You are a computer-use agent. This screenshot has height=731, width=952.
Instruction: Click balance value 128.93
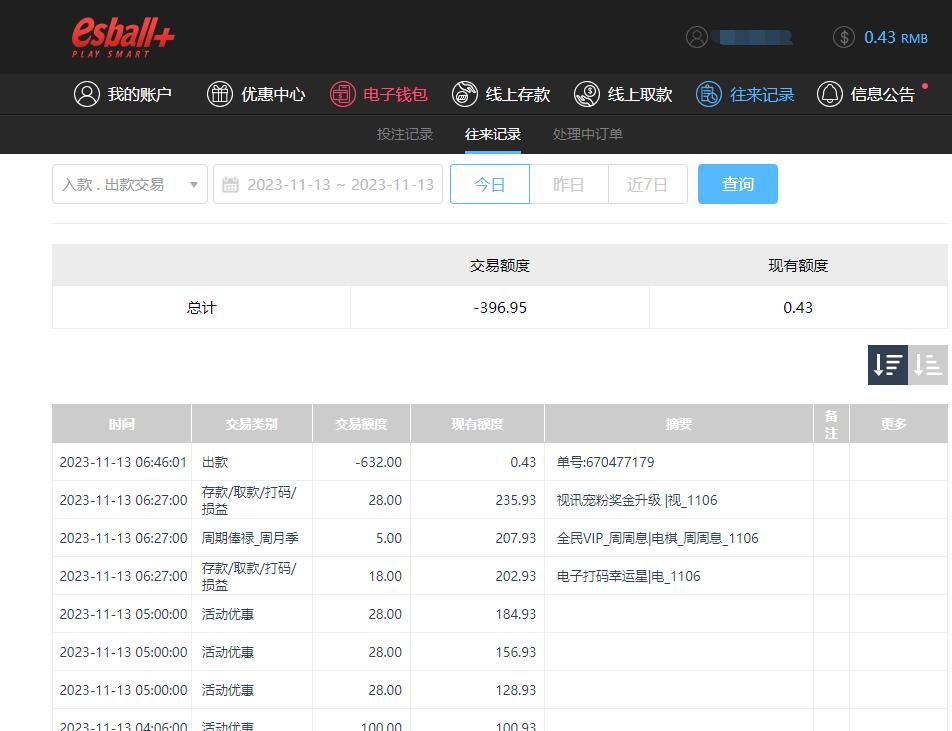(x=515, y=690)
